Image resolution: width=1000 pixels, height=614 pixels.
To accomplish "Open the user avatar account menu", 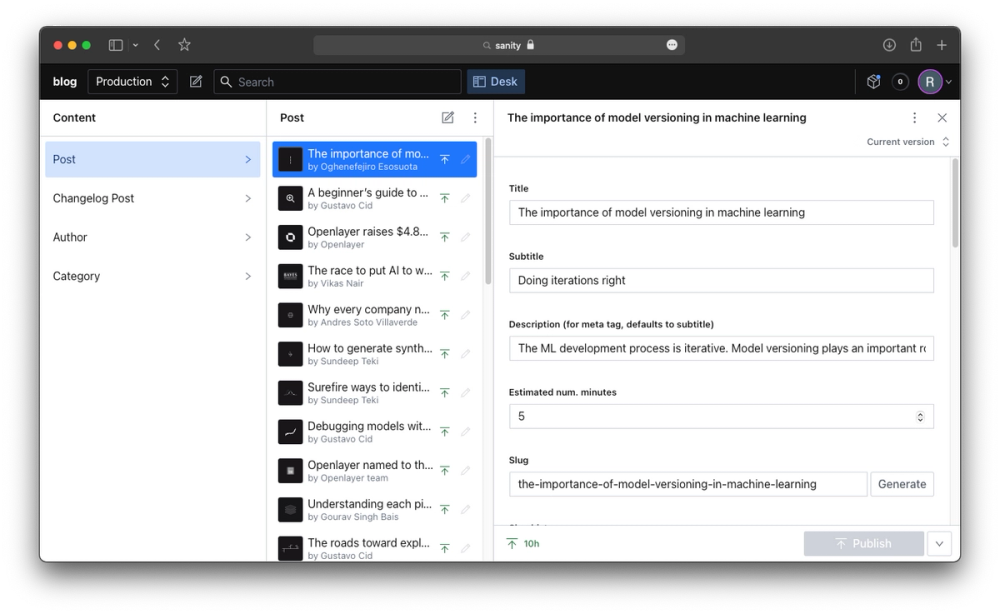I will [929, 81].
